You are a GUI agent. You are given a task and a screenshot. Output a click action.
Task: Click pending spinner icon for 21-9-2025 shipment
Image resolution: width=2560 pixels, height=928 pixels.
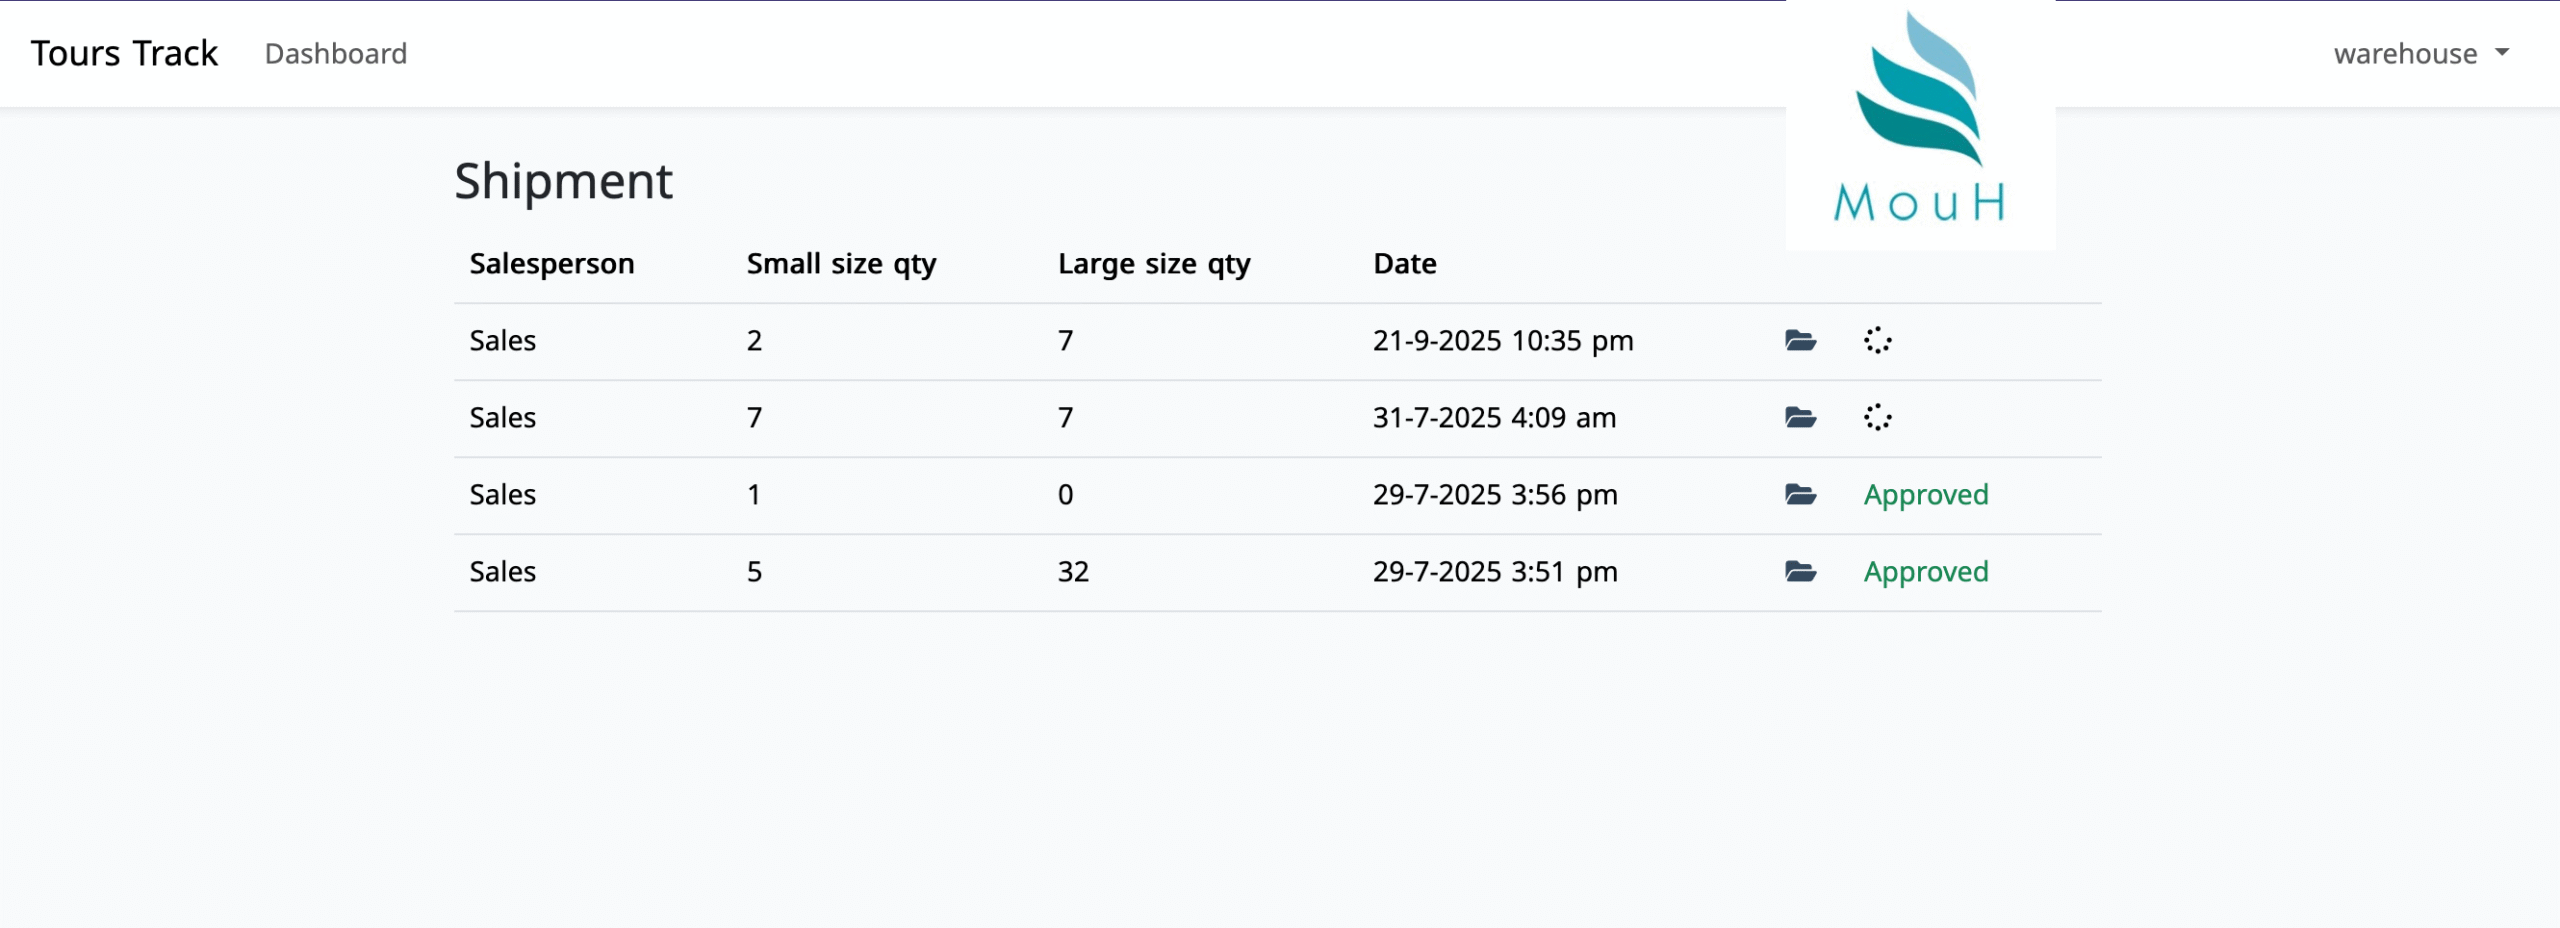pyautogui.click(x=1877, y=341)
